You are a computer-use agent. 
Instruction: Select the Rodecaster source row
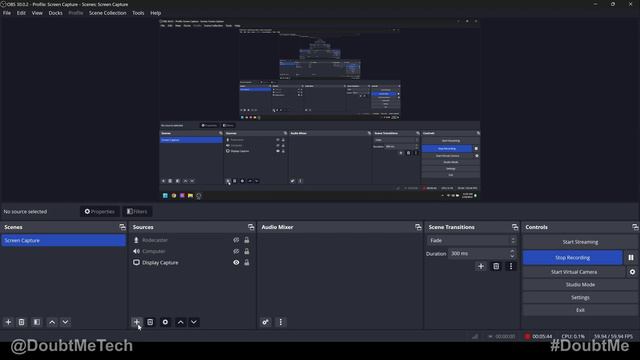(x=192, y=240)
